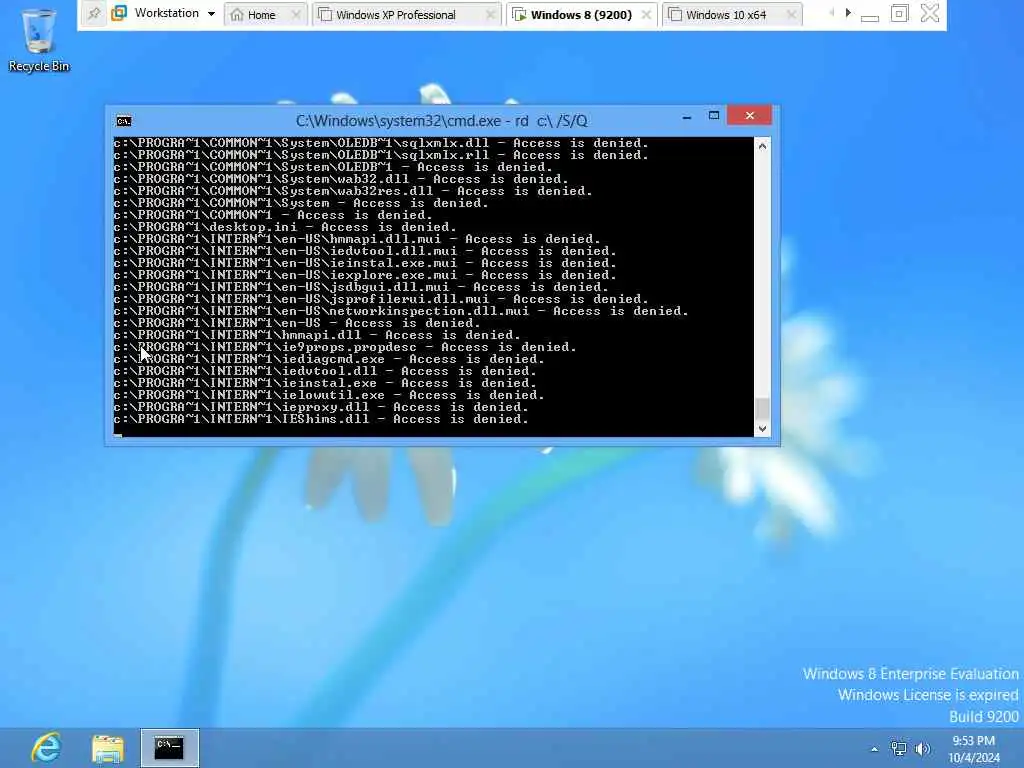
Task: Click the line containing ieproxy.dll
Action: (321, 407)
